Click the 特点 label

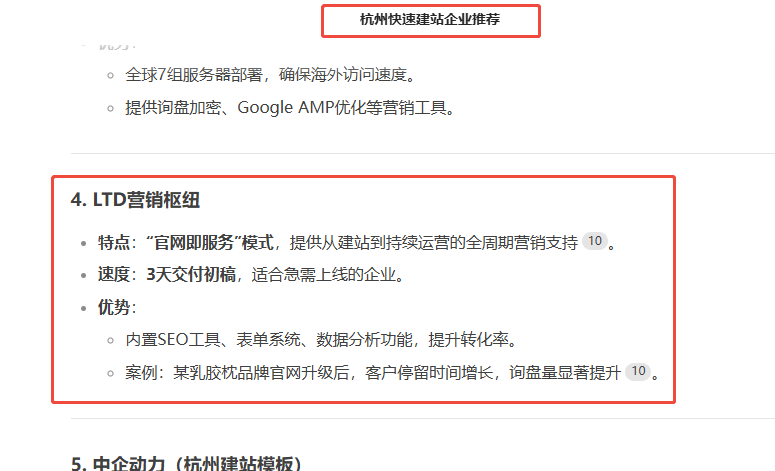(113, 242)
